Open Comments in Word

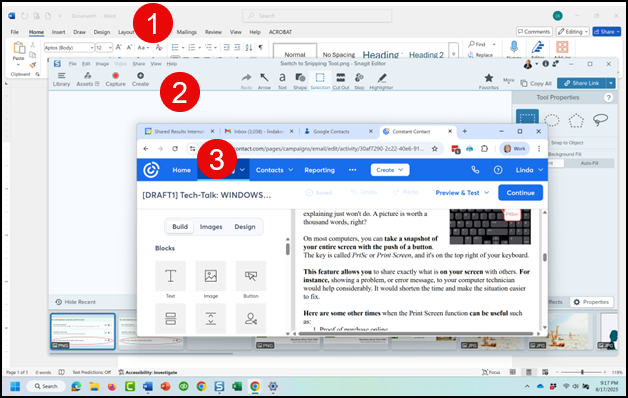tap(534, 32)
